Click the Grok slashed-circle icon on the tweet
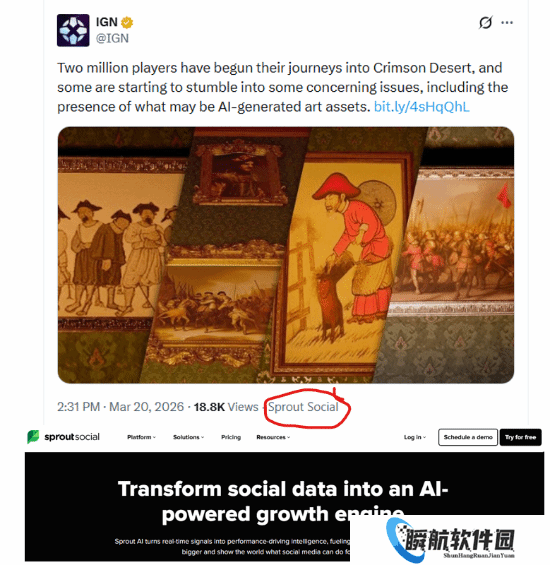Screen dimensions: 550x565 (485, 23)
